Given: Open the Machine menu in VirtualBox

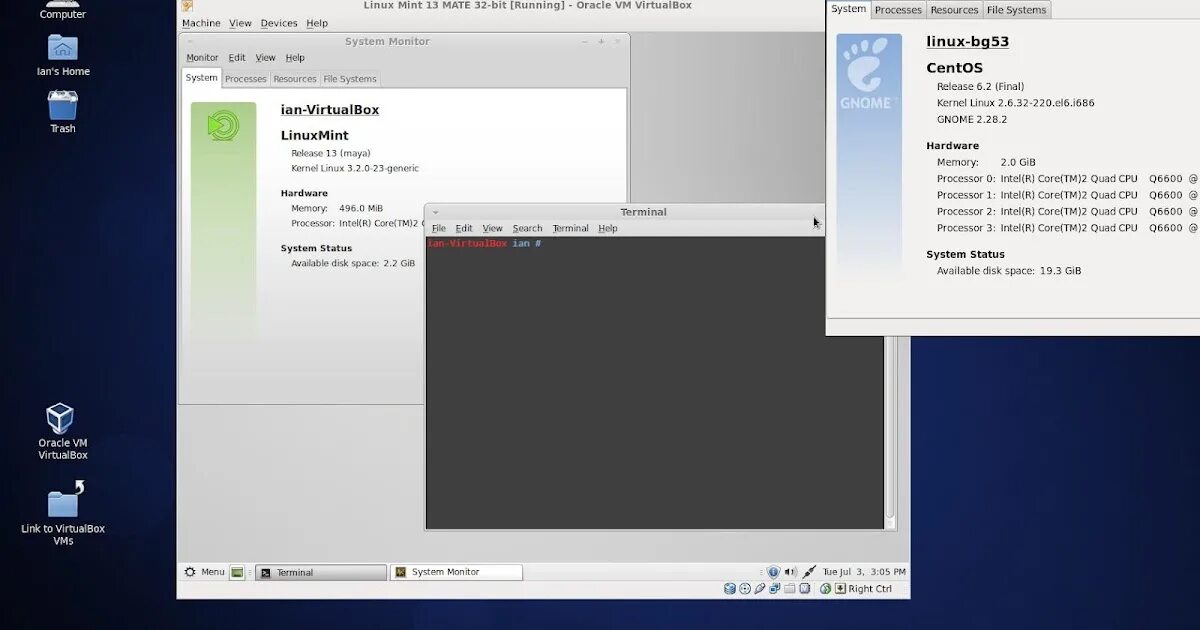Looking at the screenshot, I should click(x=201, y=23).
